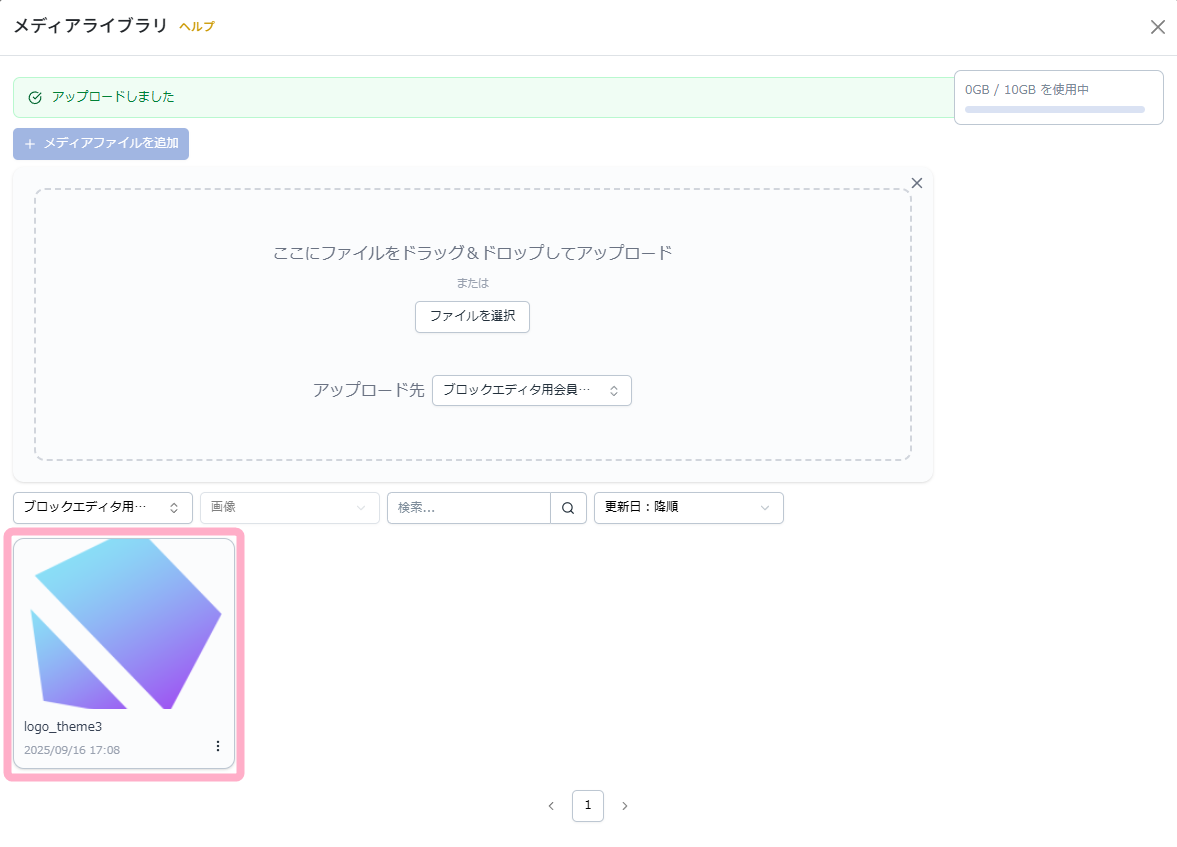The image size is (1177, 847).
Task: Select page 1 in pagination
Action: 588,806
